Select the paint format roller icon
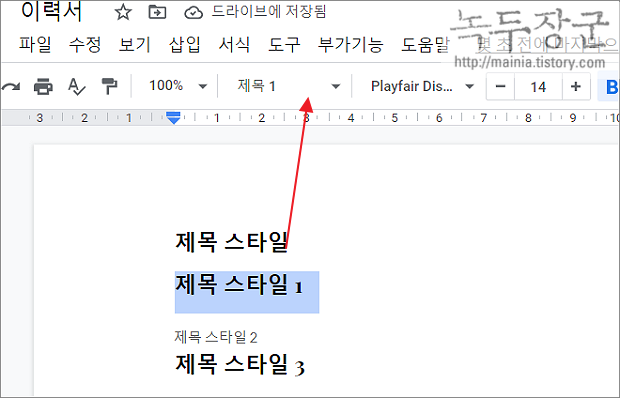Viewport: 620px width, 398px height. pyautogui.click(x=109, y=86)
